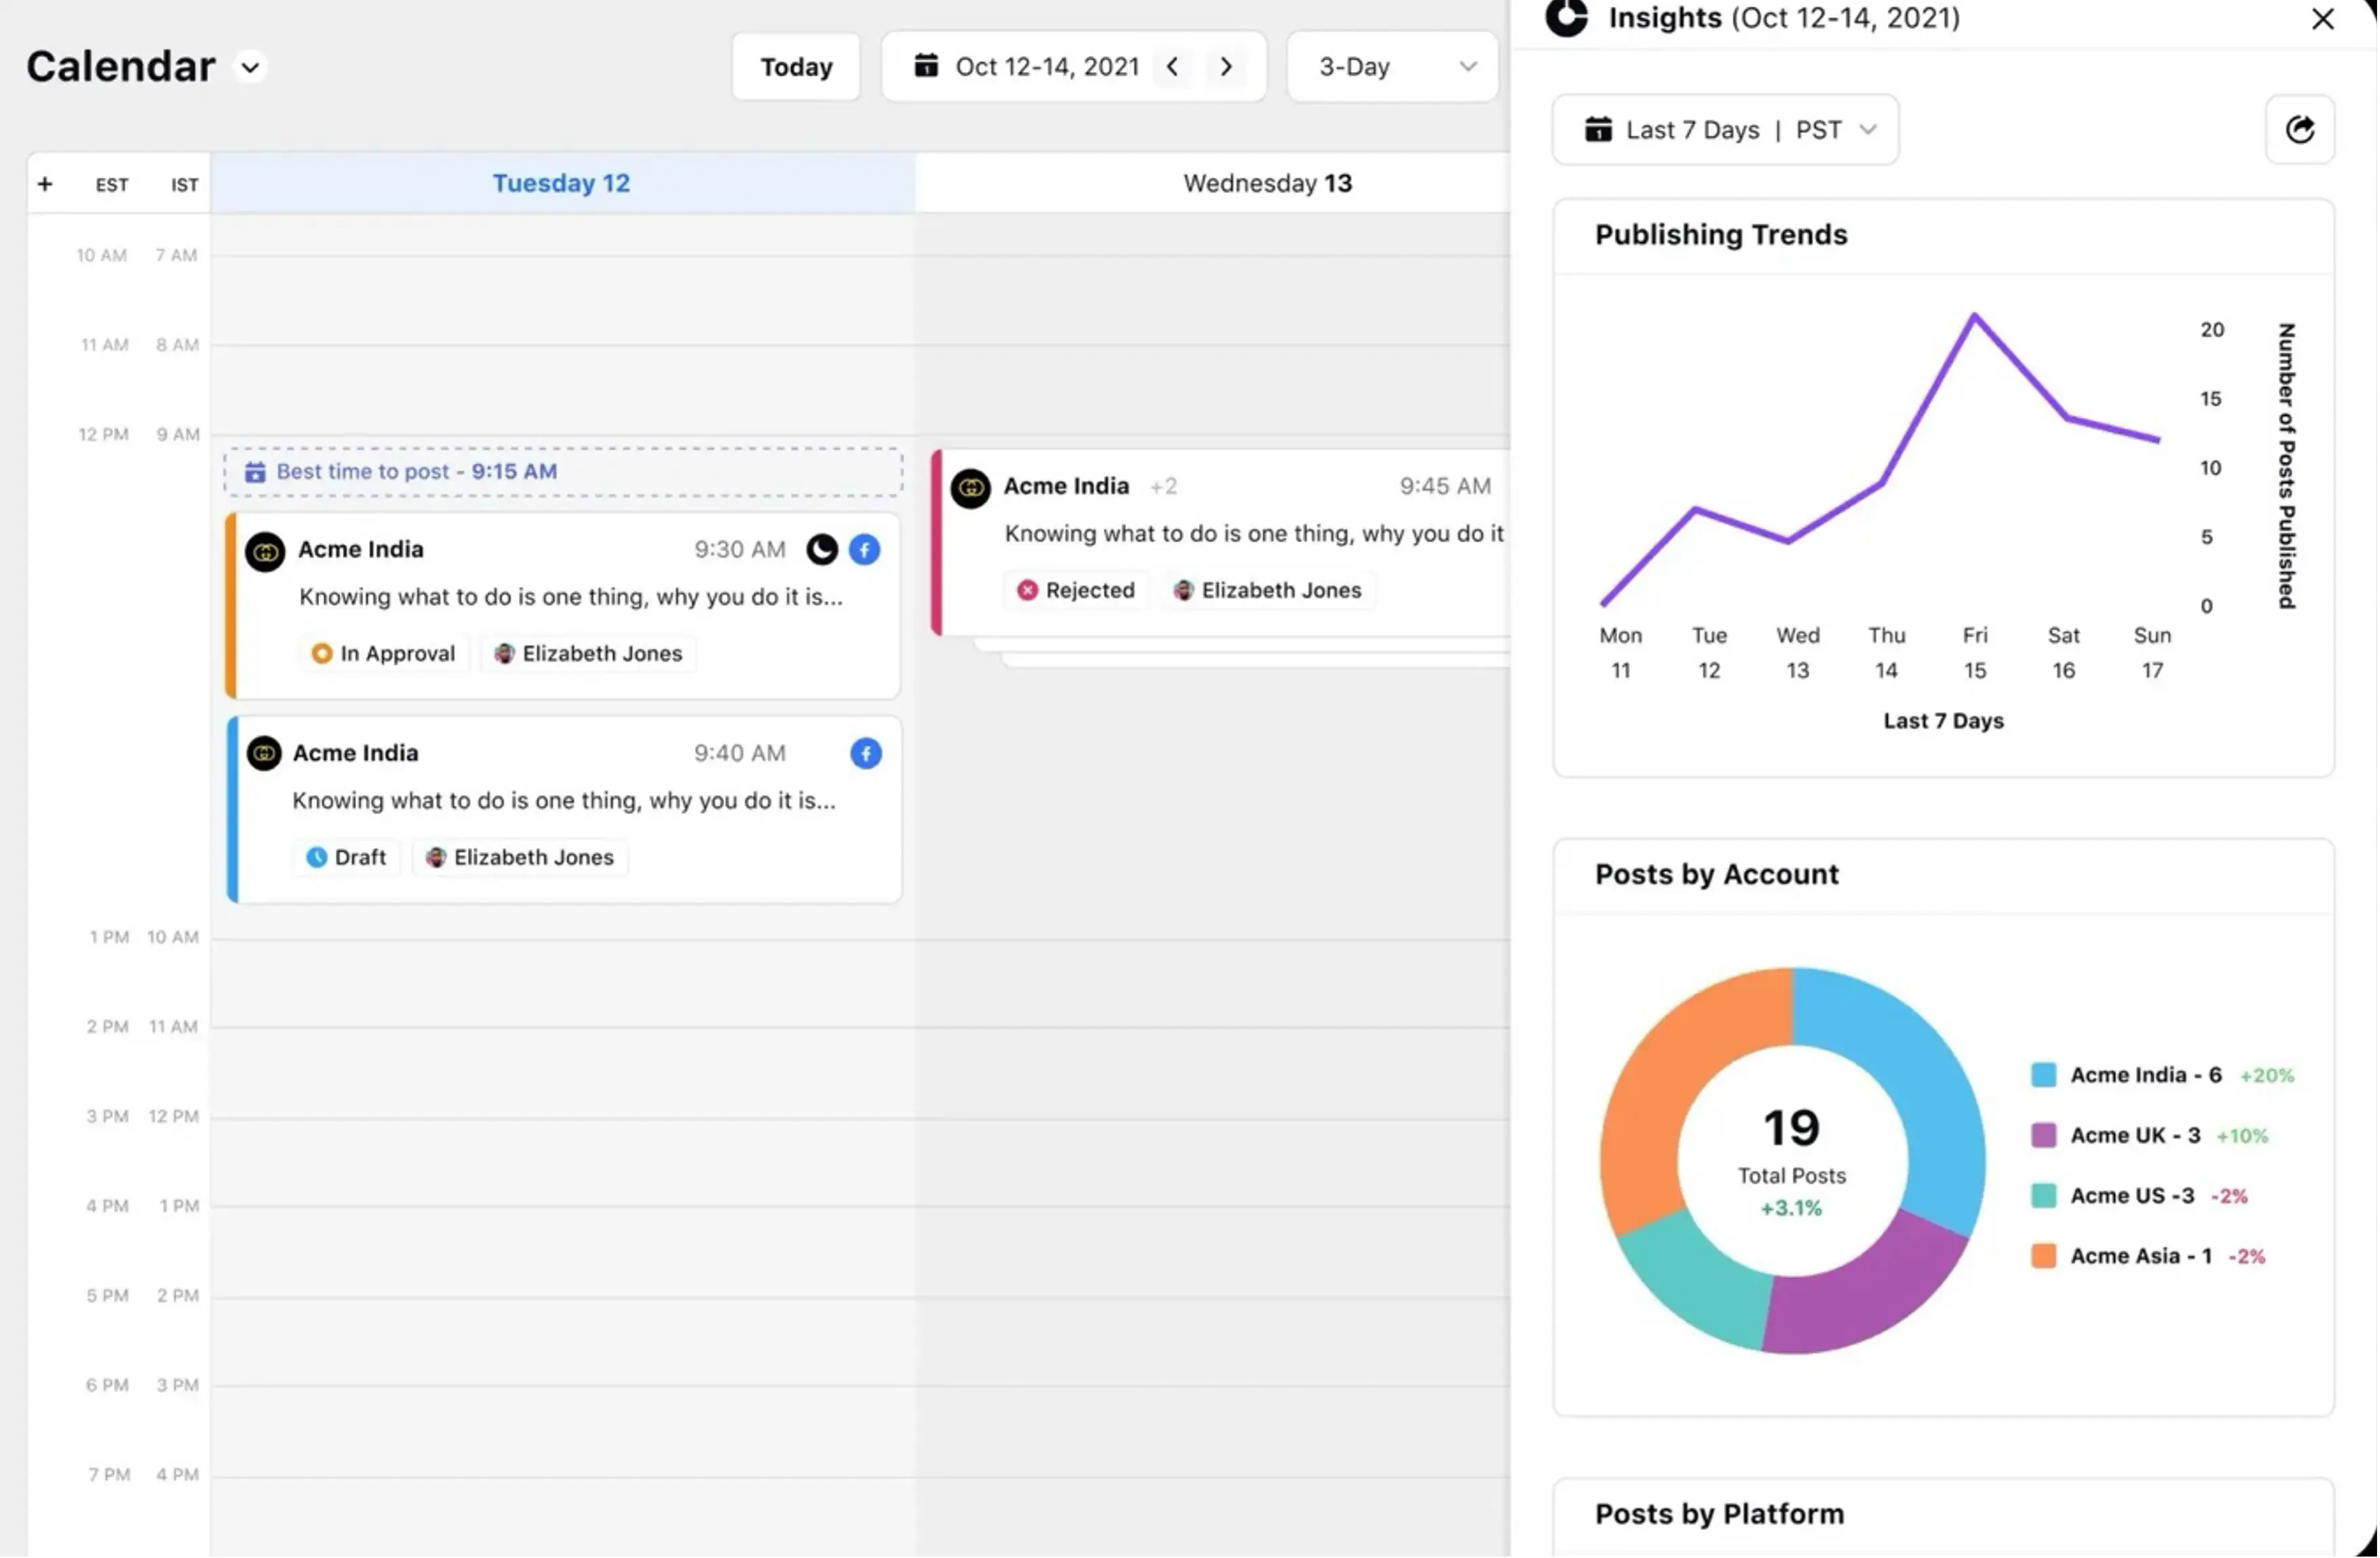2380x1558 pixels.
Task: Click Facebook icon on the 9:30 AM post
Action: 864,549
